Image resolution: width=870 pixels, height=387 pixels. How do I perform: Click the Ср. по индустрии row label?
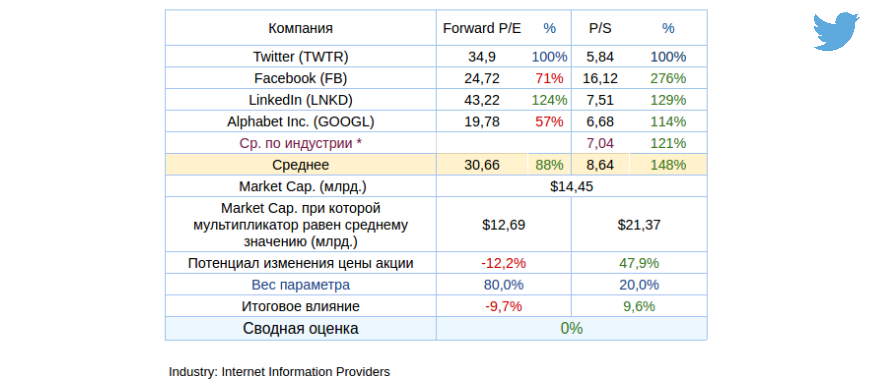[301, 143]
